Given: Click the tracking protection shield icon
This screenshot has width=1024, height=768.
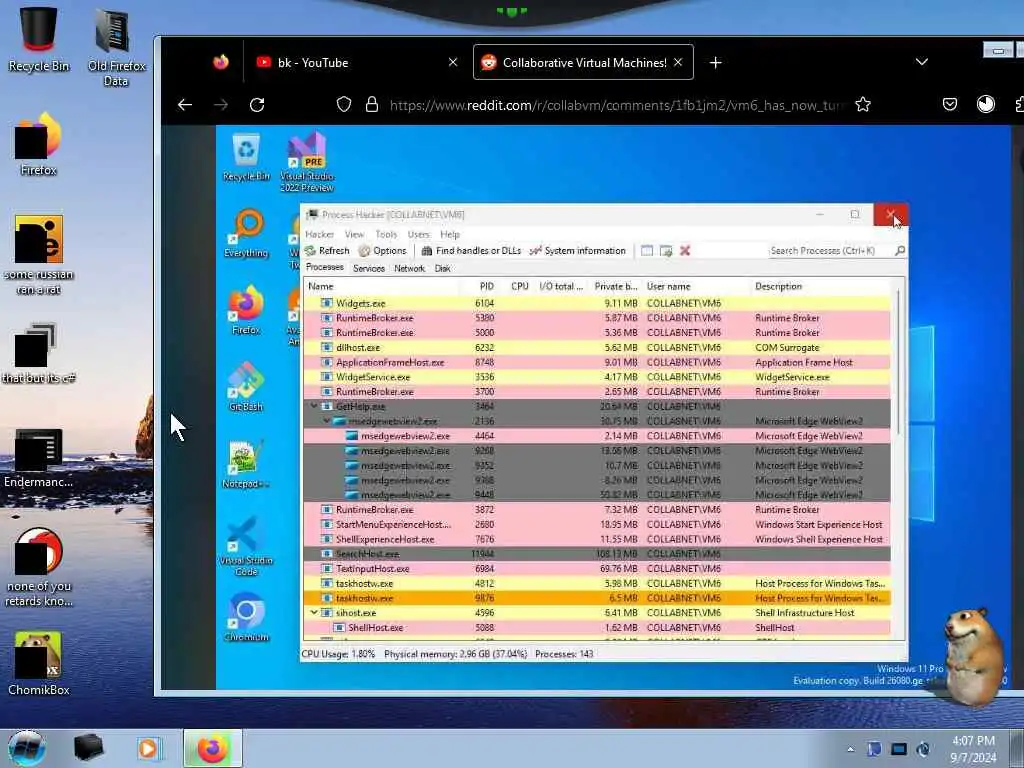Looking at the screenshot, I should [x=344, y=104].
